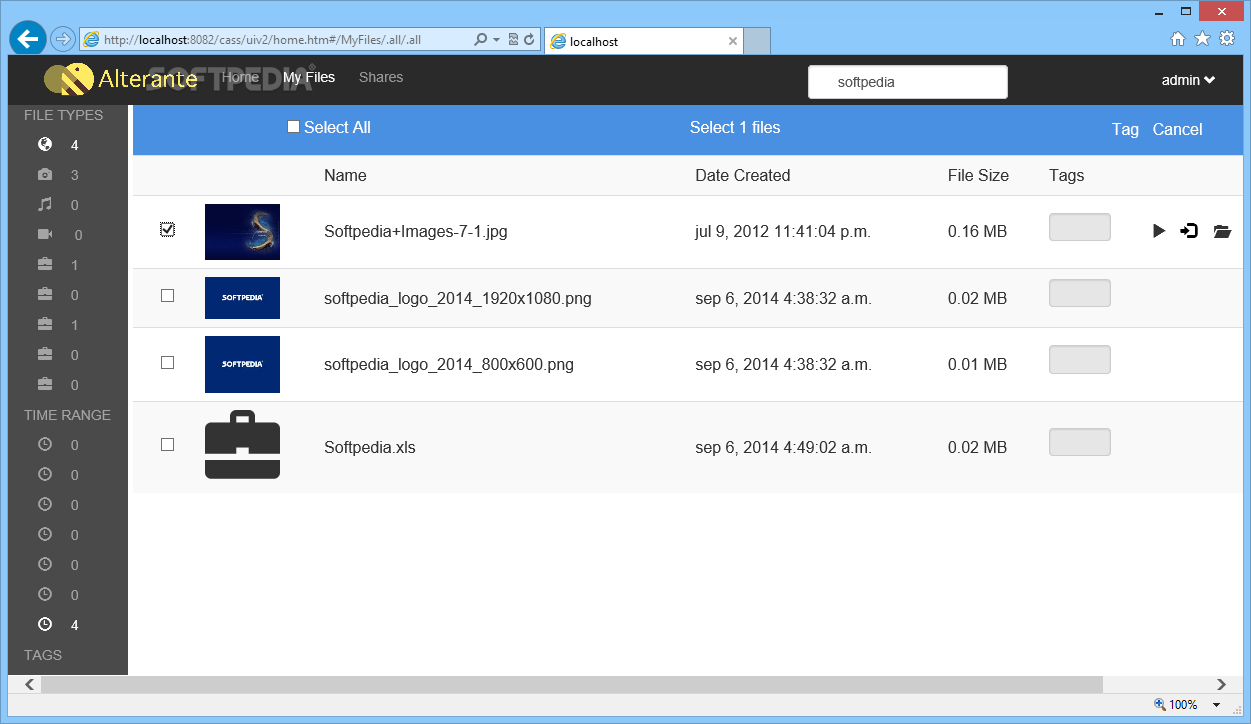Click 0.16 MB file size

click(x=977, y=231)
